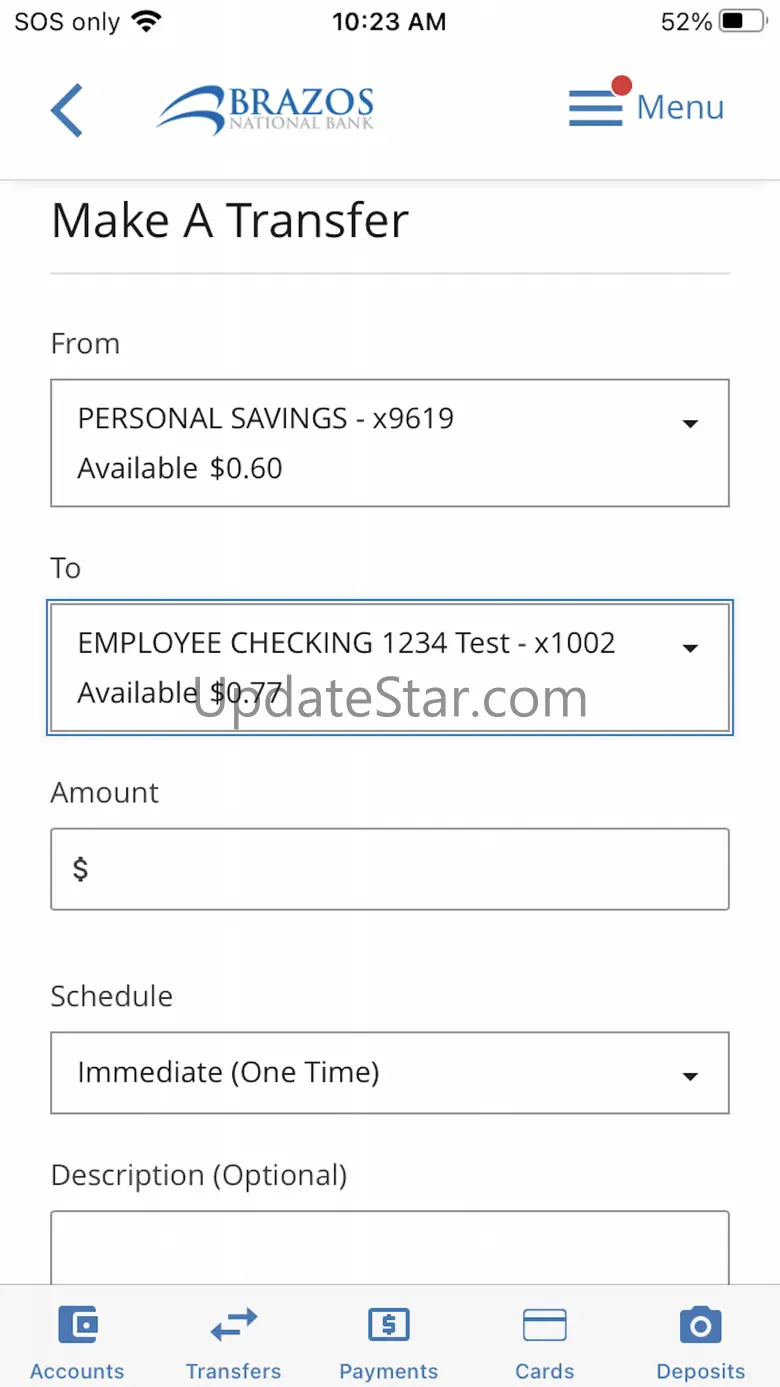Tap the Deposits tab label
Screen dimensions: 780x1387
click(x=701, y=1371)
